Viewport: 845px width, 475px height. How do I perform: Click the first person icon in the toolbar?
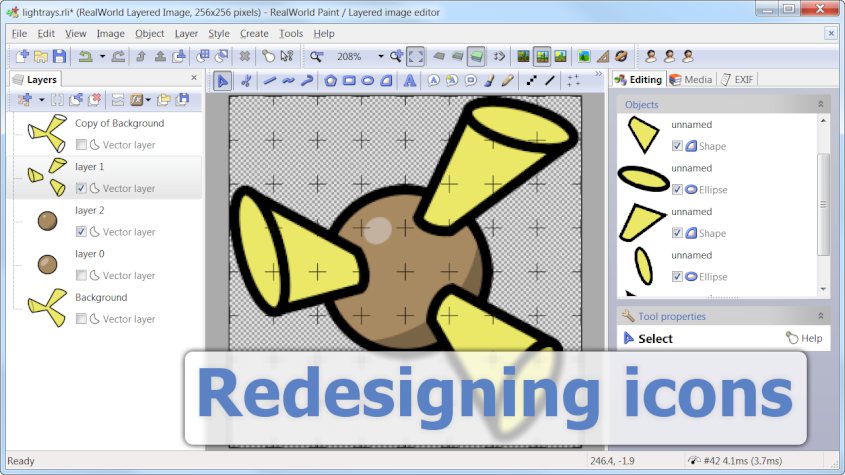pos(651,56)
